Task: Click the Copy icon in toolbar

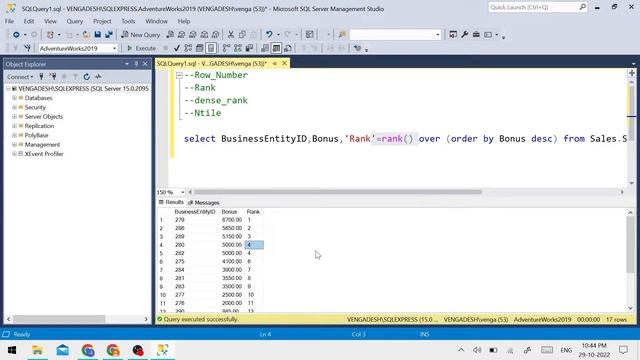Action: click(x=242, y=35)
